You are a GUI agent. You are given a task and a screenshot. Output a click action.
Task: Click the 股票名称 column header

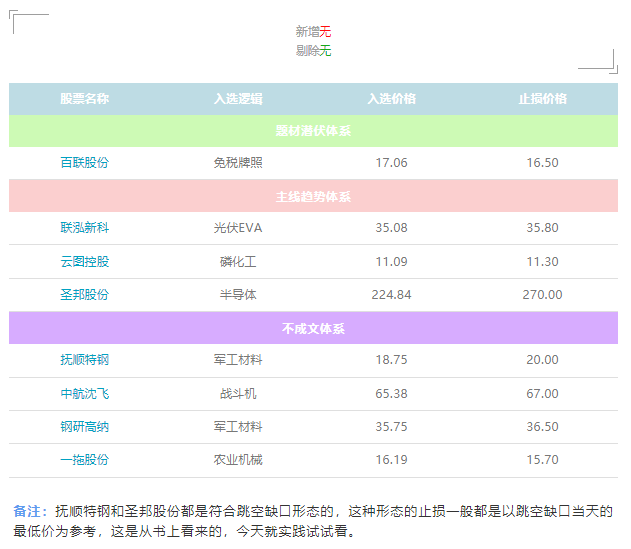click(85, 99)
